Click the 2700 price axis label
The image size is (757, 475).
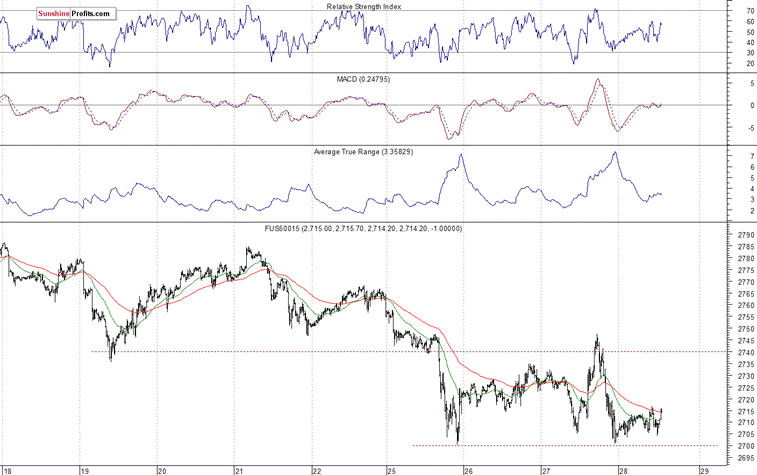(746, 446)
